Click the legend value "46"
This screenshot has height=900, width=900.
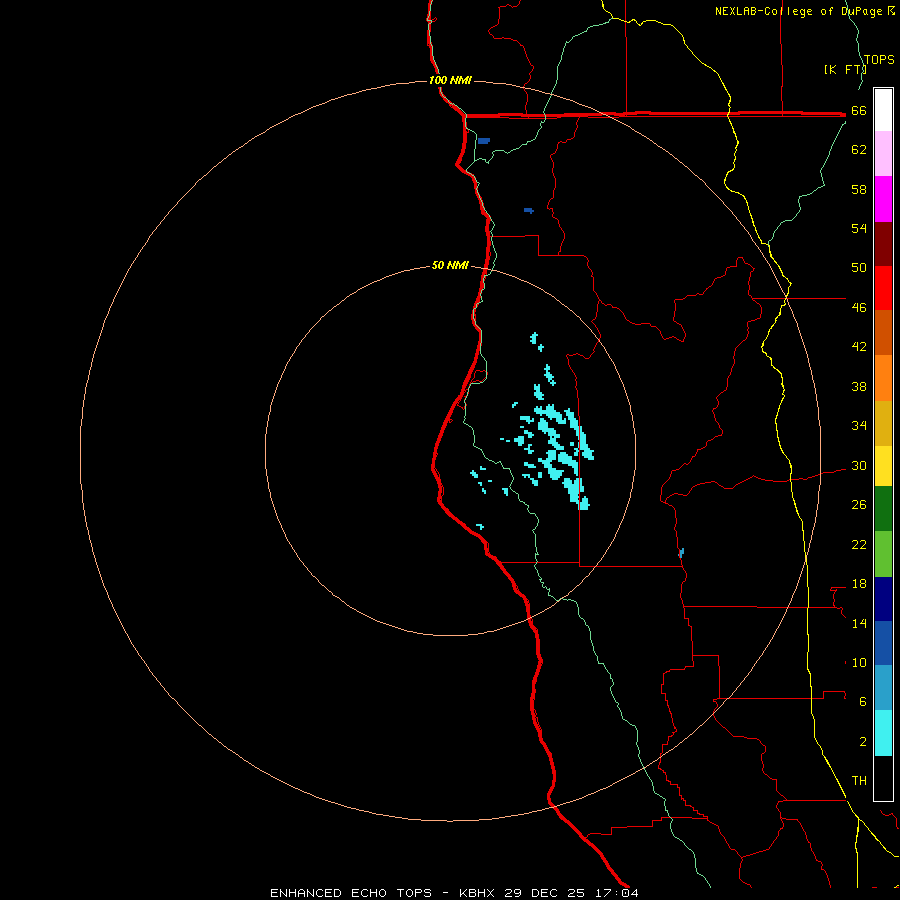(x=859, y=308)
